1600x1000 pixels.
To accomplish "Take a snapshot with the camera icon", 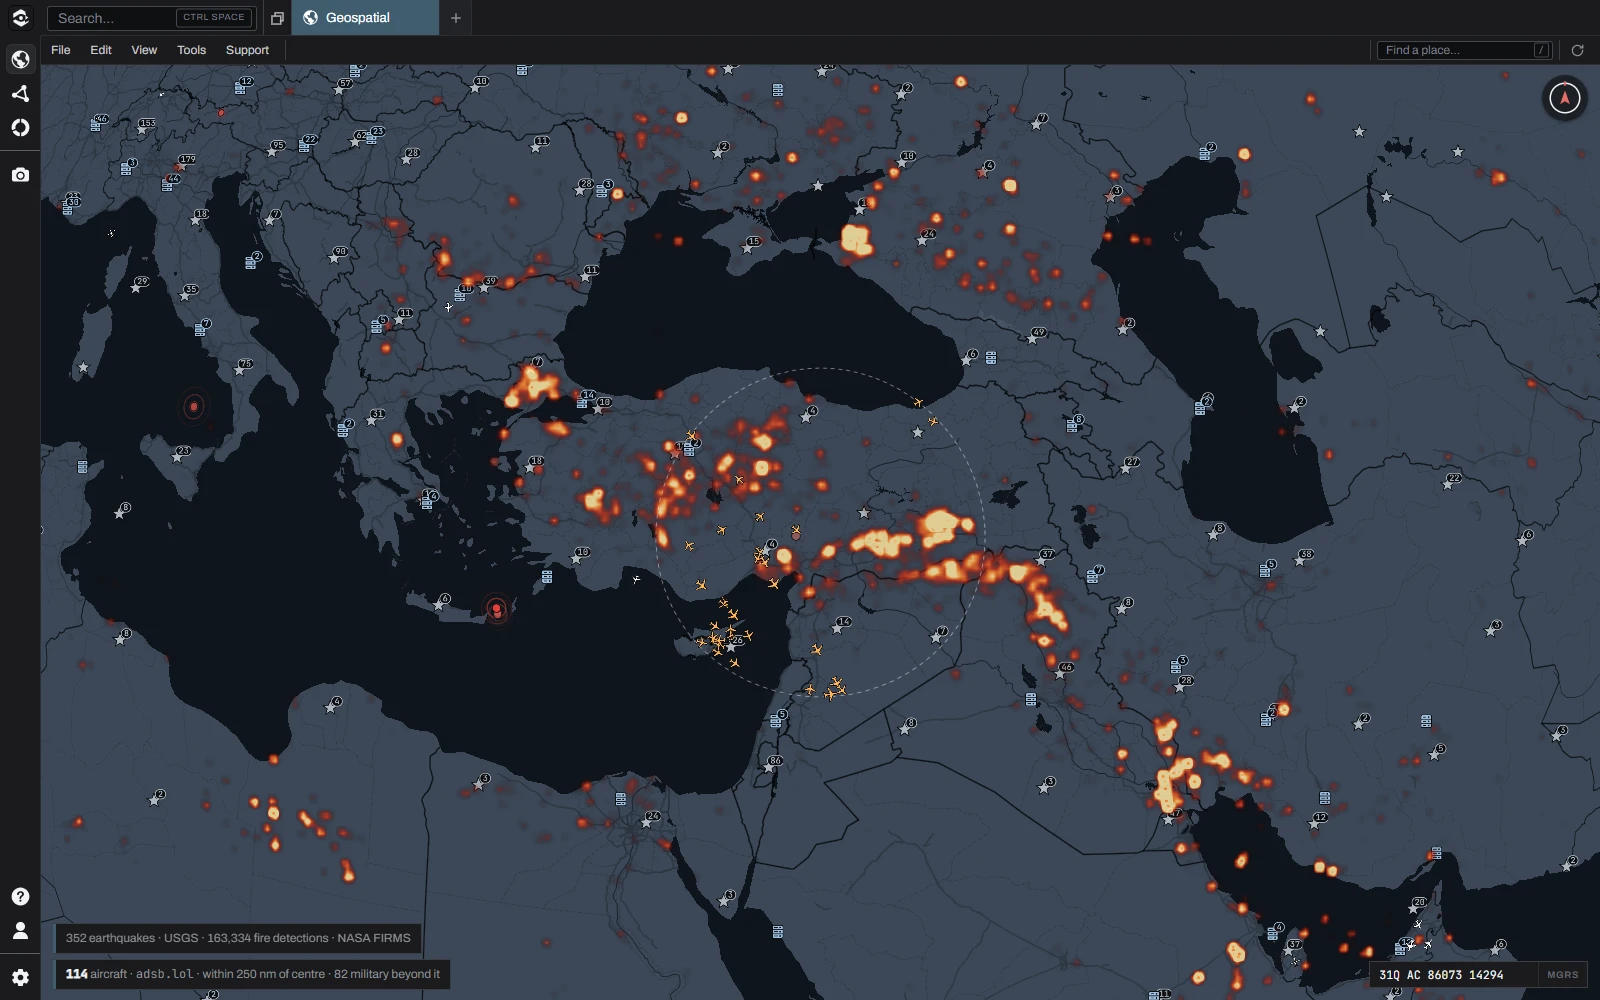I will [20, 175].
